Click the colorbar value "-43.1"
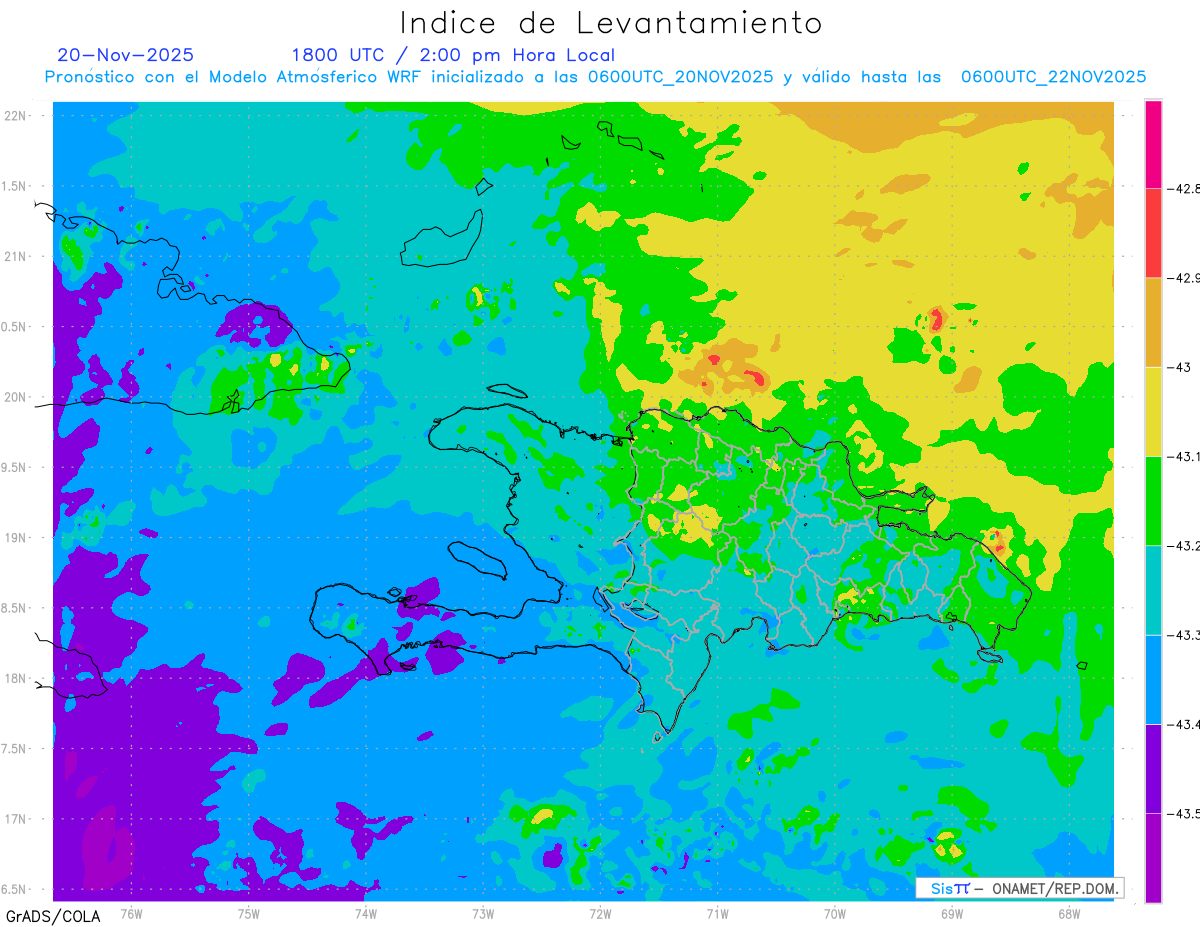The height and width of the screenshot is (927, 1200). [1186, 456]
